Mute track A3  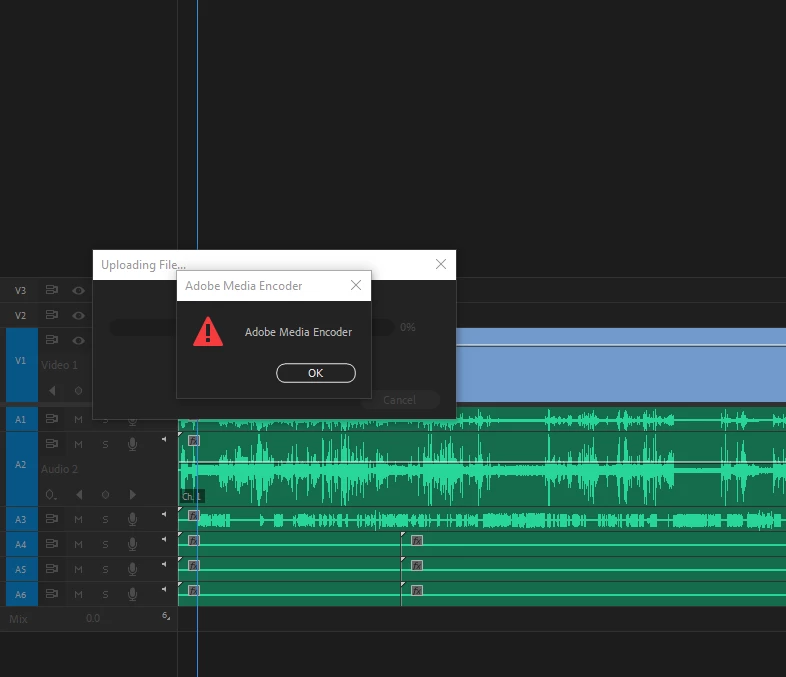coord(78,520)
